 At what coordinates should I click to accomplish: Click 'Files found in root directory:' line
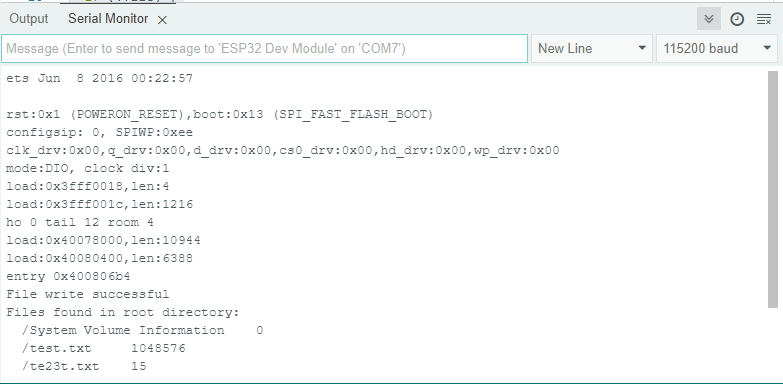(x=123, y=313)
